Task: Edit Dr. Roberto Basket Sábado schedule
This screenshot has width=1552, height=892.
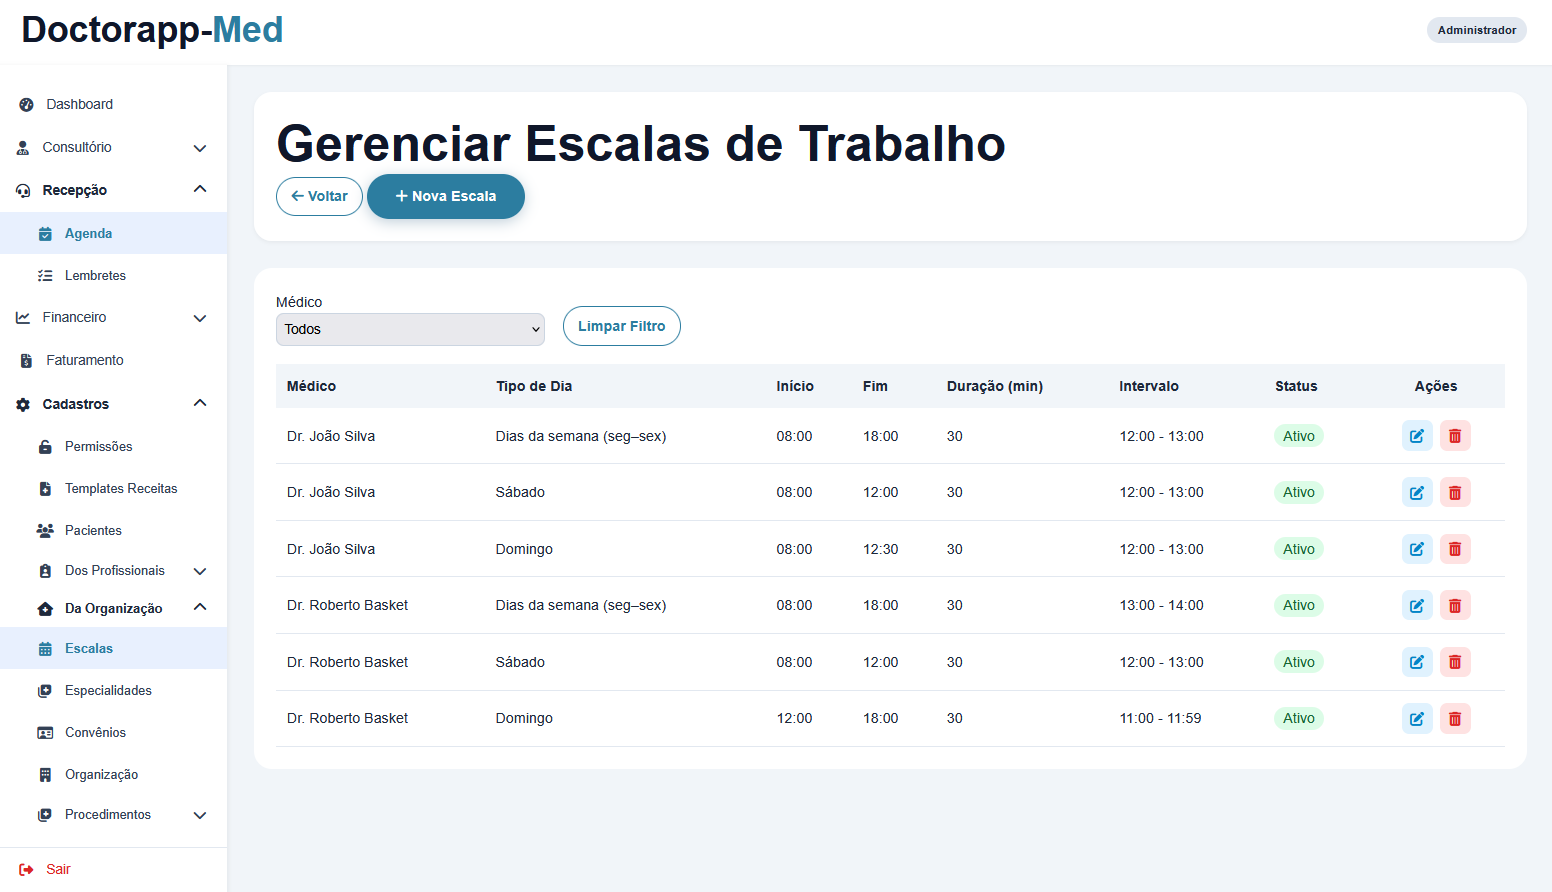Action: coord(1417,662)
